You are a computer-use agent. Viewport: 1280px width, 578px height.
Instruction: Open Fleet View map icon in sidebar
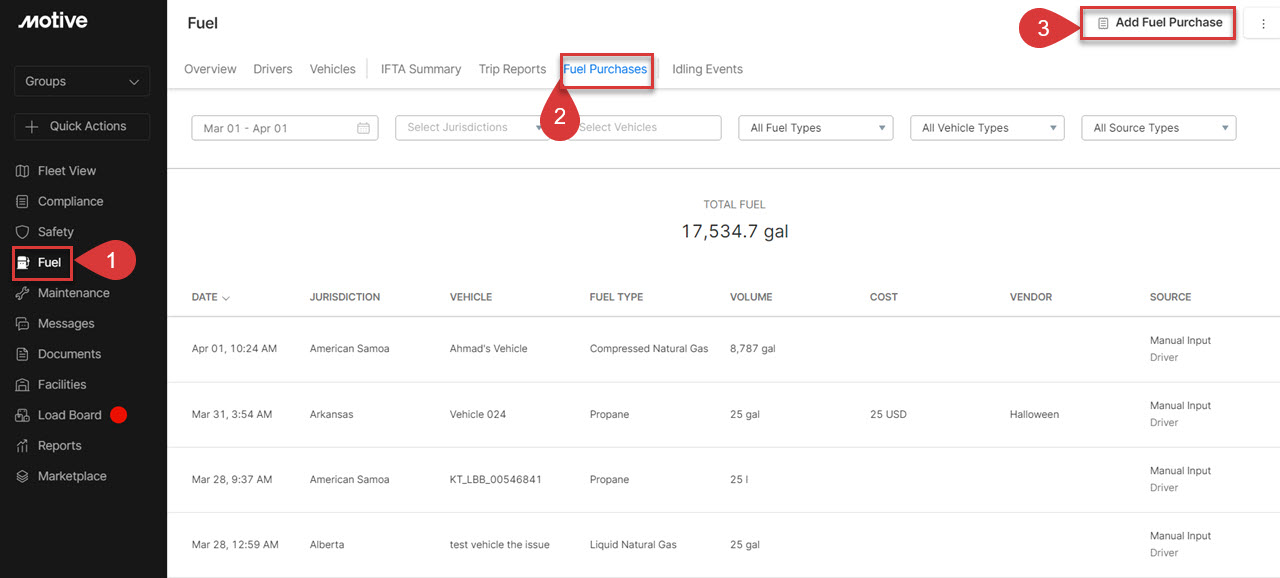tap(23, 171)
